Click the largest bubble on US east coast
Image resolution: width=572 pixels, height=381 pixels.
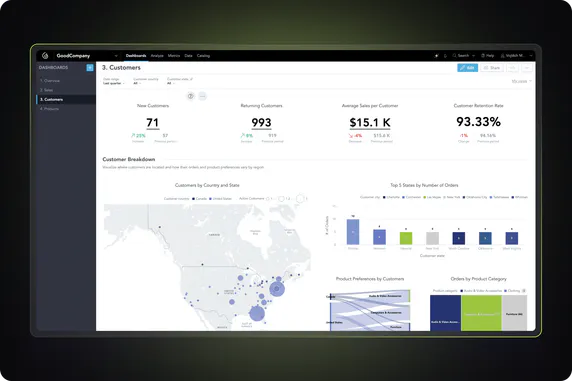[277, 289]
